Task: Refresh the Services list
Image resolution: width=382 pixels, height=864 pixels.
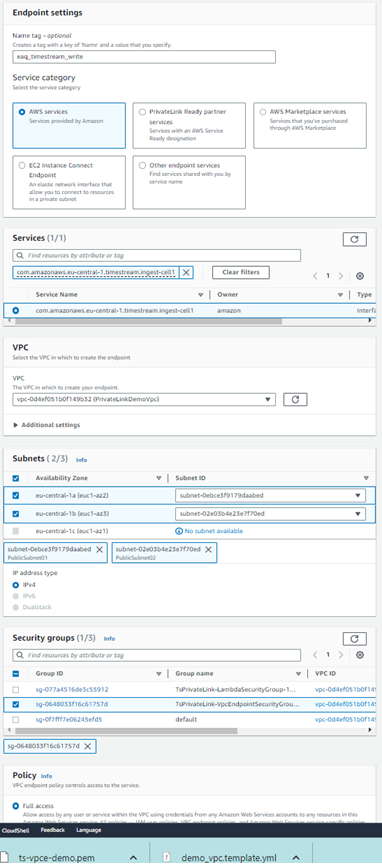Action: click(354, 239)
